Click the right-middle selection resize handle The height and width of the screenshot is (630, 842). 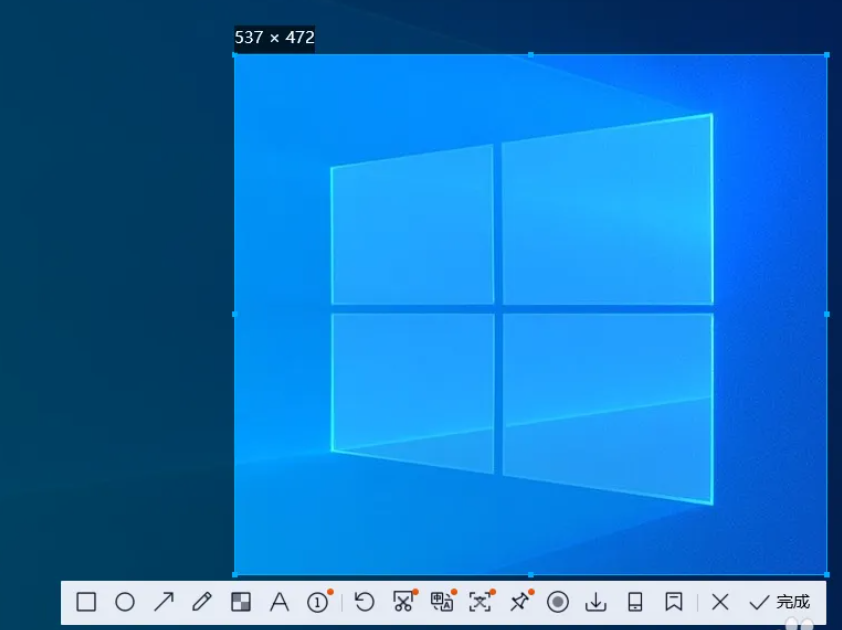coord(827,314)
